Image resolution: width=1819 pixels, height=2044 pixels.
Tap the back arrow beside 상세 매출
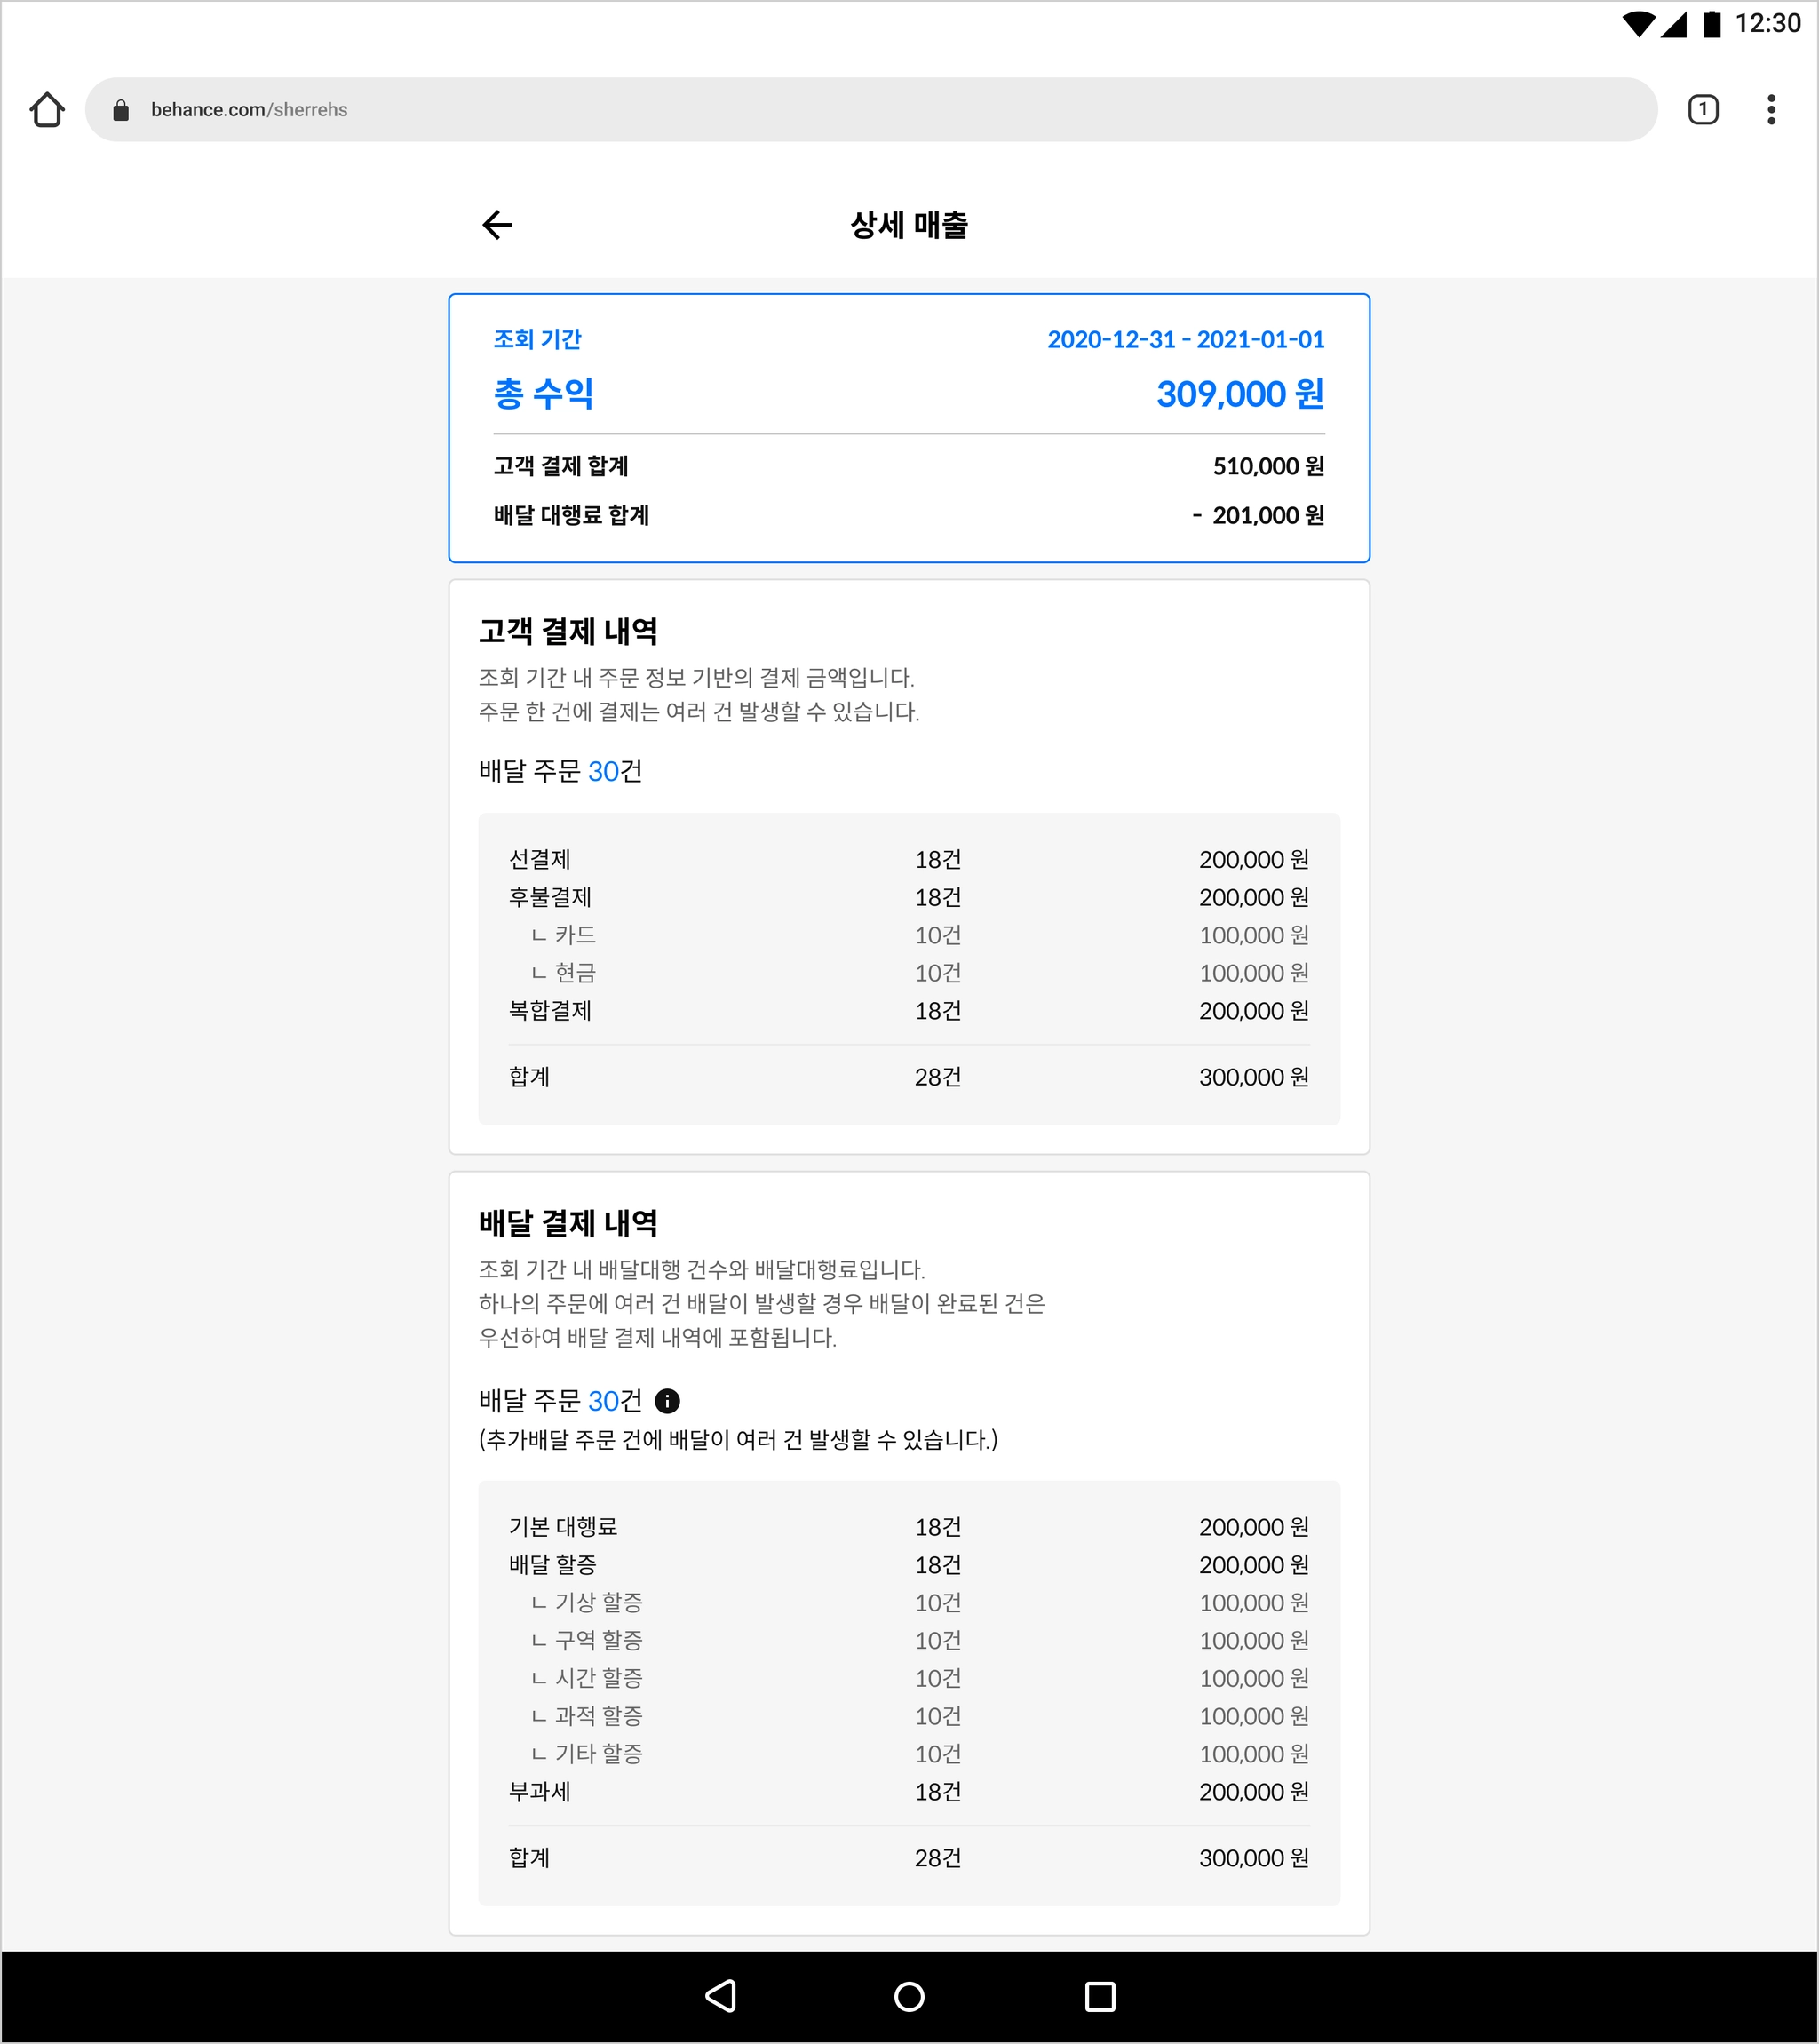click(497, 225)
